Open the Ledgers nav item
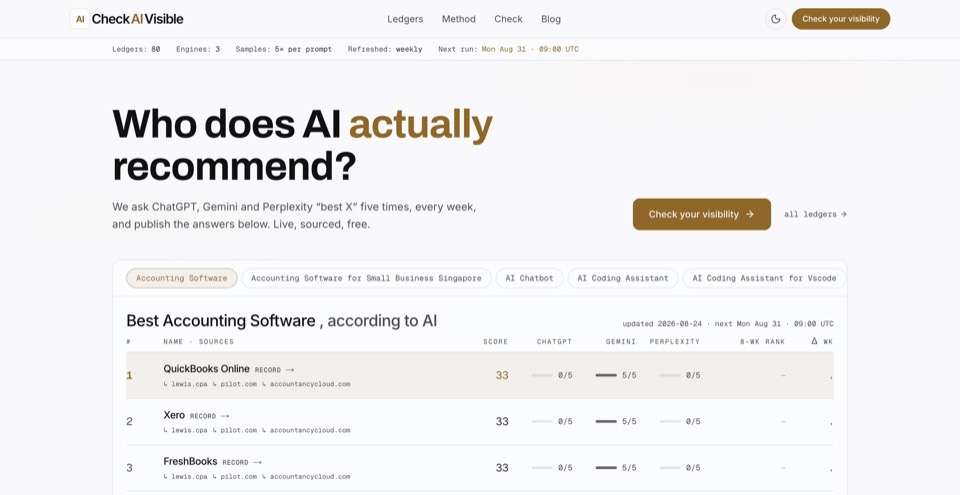The image size is (960, 495). (x=405, y=19)
